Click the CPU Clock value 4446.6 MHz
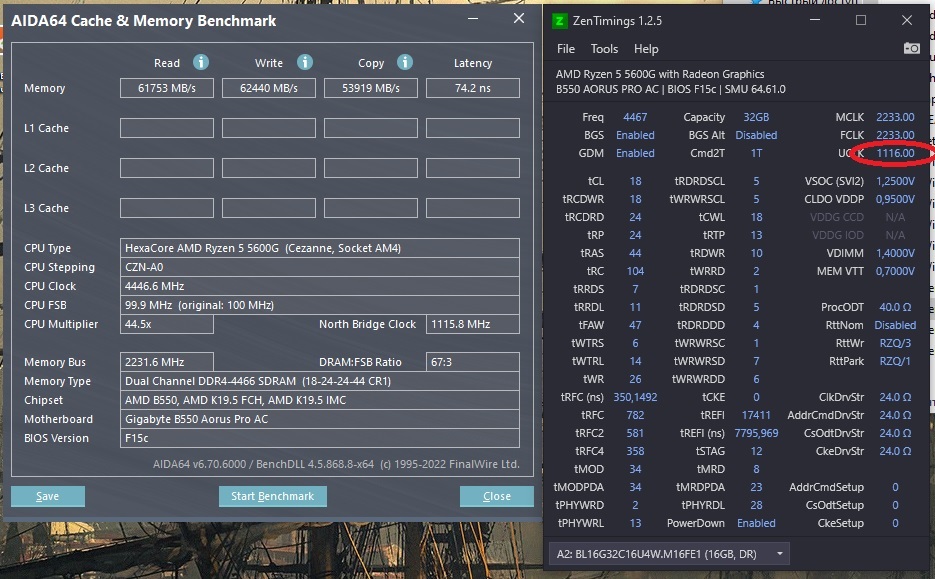 click(320, 286)
